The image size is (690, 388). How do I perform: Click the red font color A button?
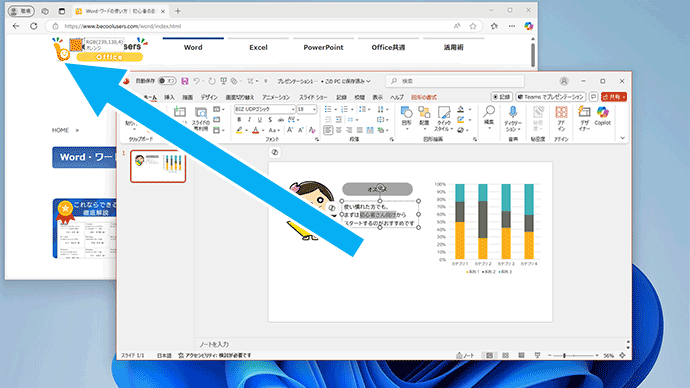[x=255, y=130]
